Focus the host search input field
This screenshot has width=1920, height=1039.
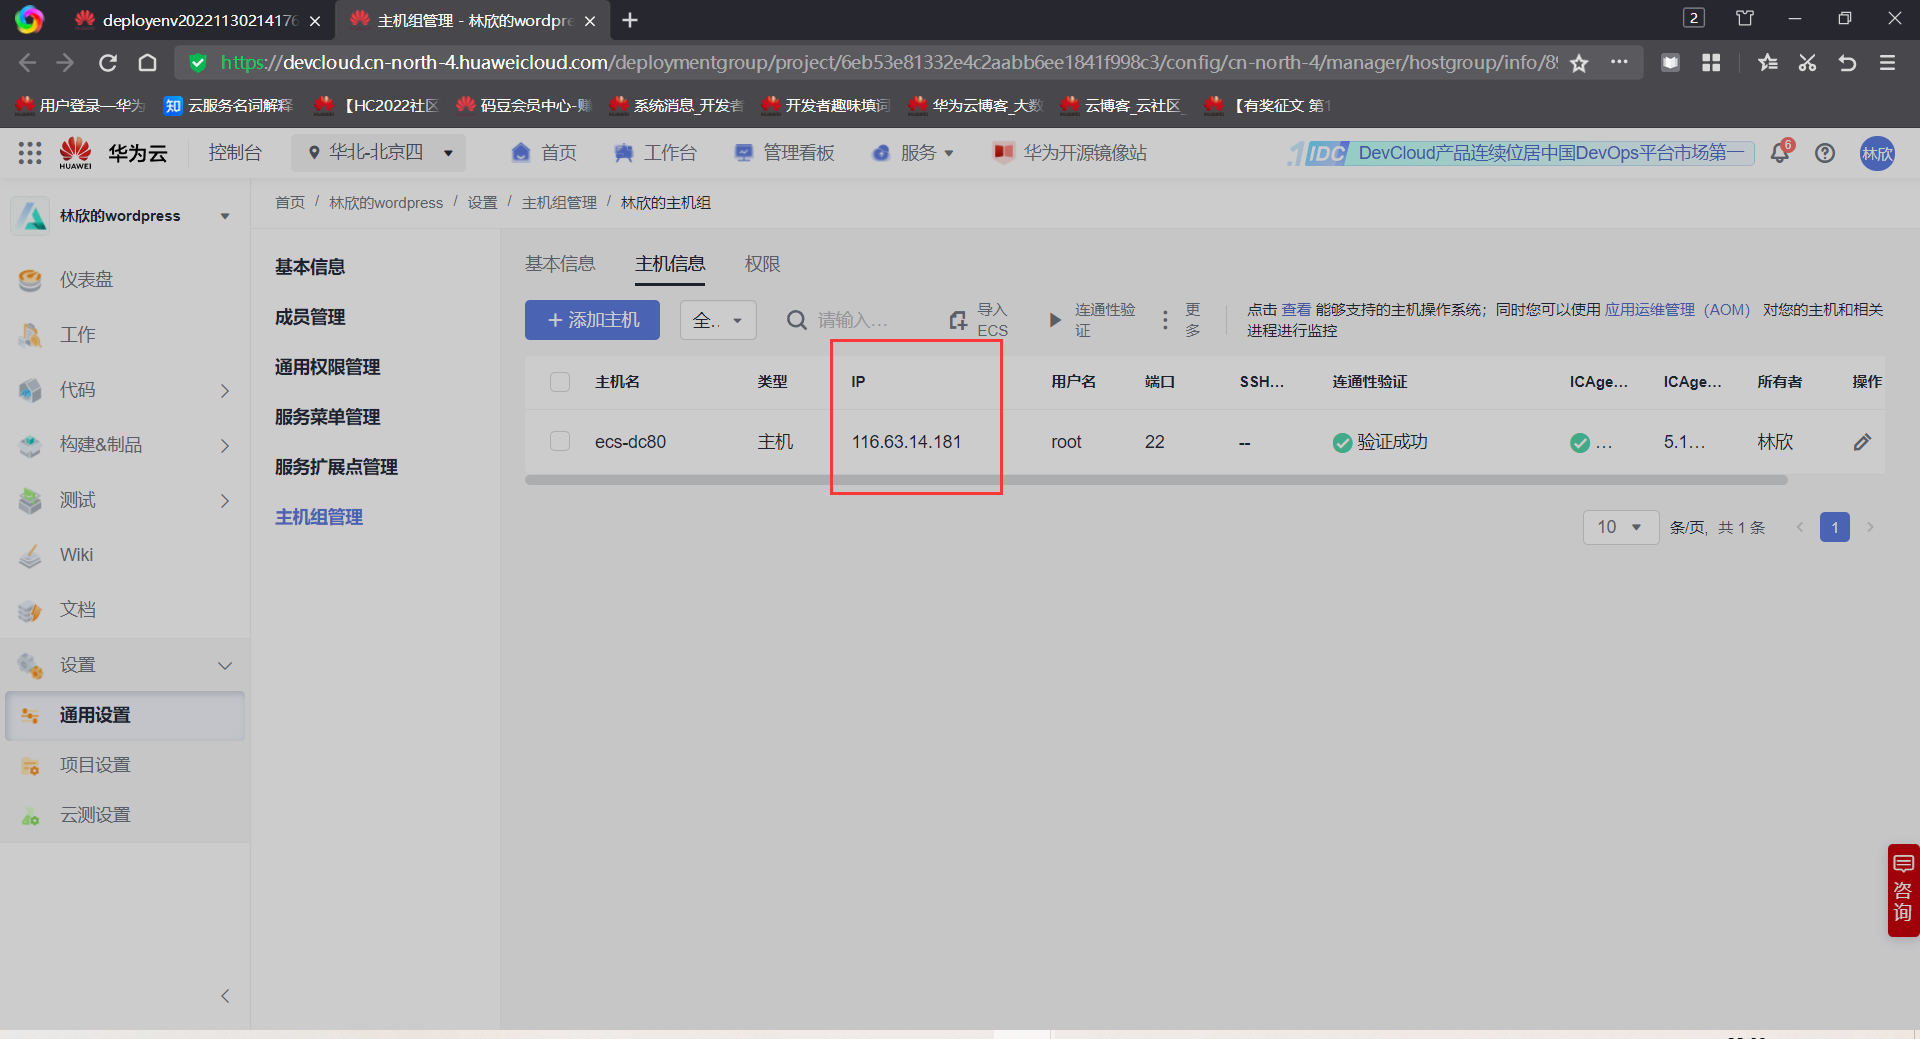pyautogui.click(x=853, y=320)
